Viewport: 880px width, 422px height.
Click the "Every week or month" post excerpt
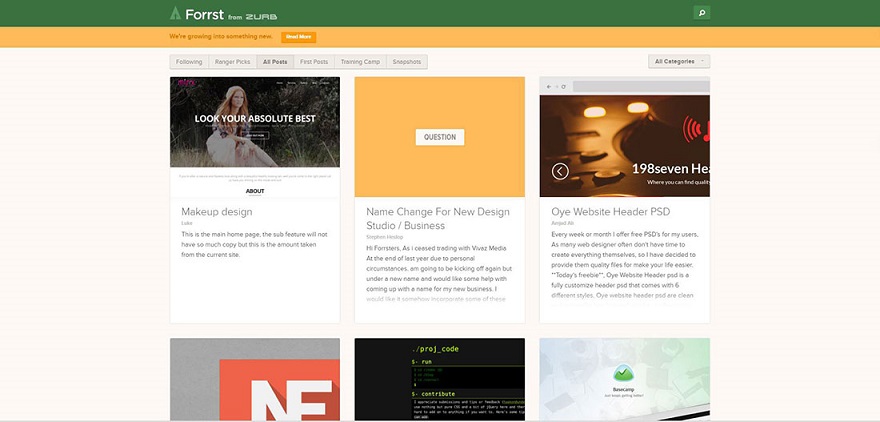tap(624, 265)
